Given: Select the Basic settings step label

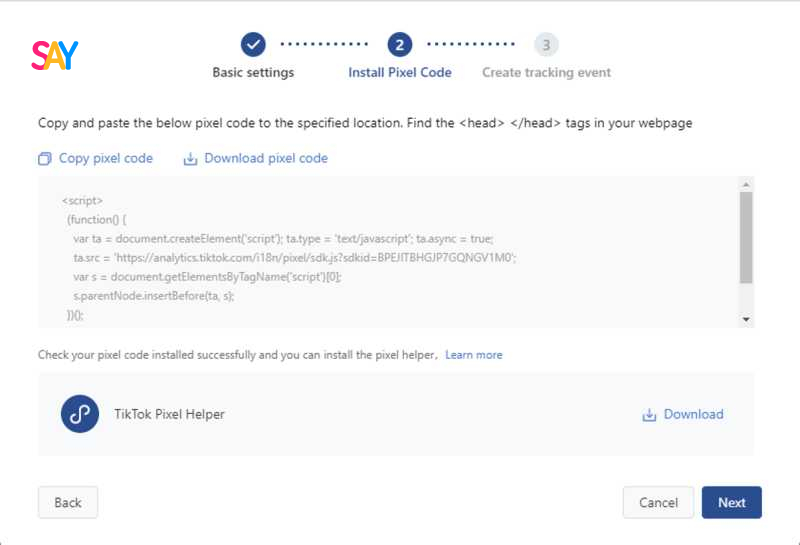Looking at the screenshot, I should (x=253, y=72).
